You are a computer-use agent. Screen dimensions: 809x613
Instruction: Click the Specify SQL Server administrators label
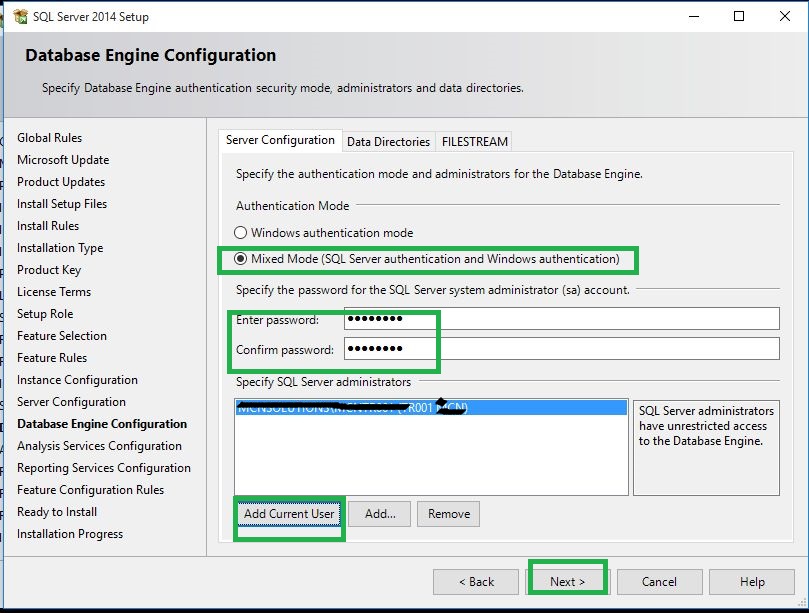tap(323, 382)
